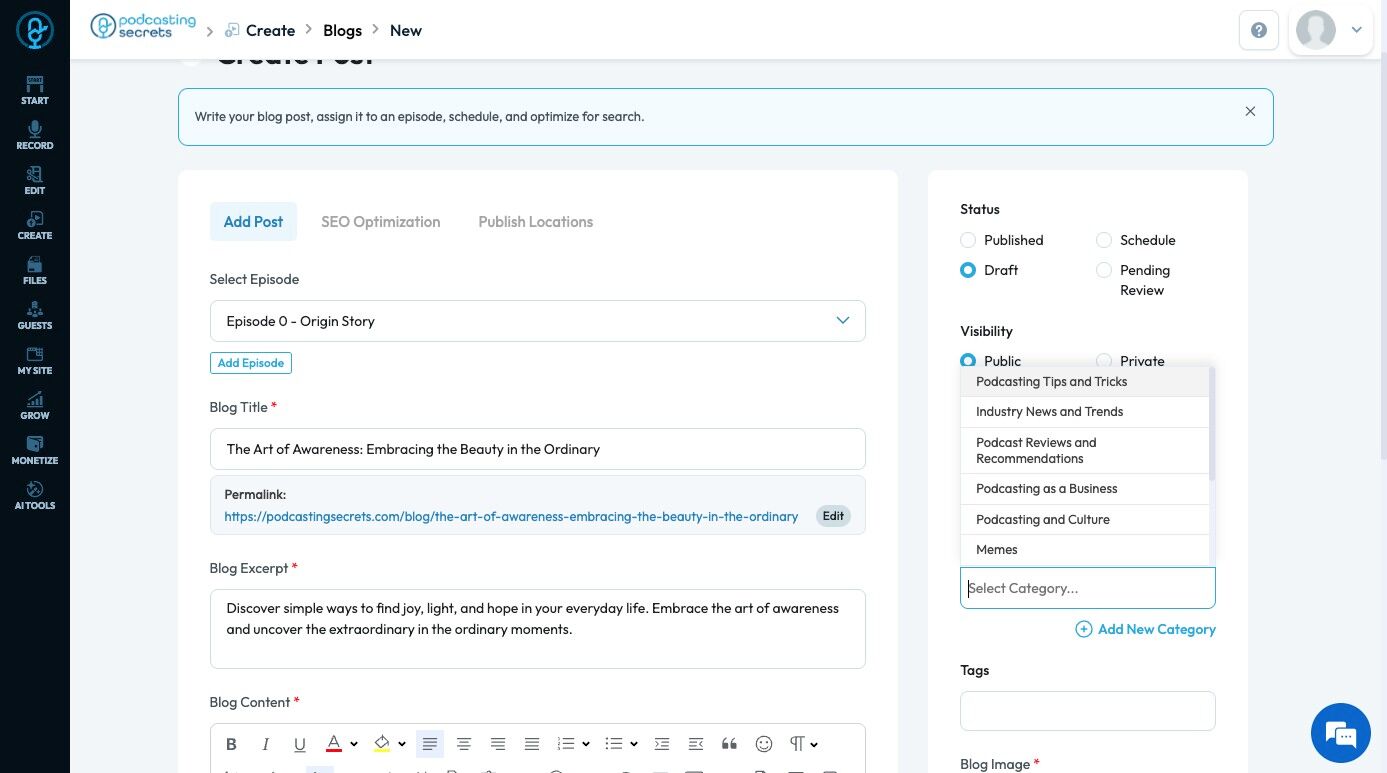1387x773 pixels.
Task: Focus the Select Category combo box
Action: click(x=1088, y=588)
